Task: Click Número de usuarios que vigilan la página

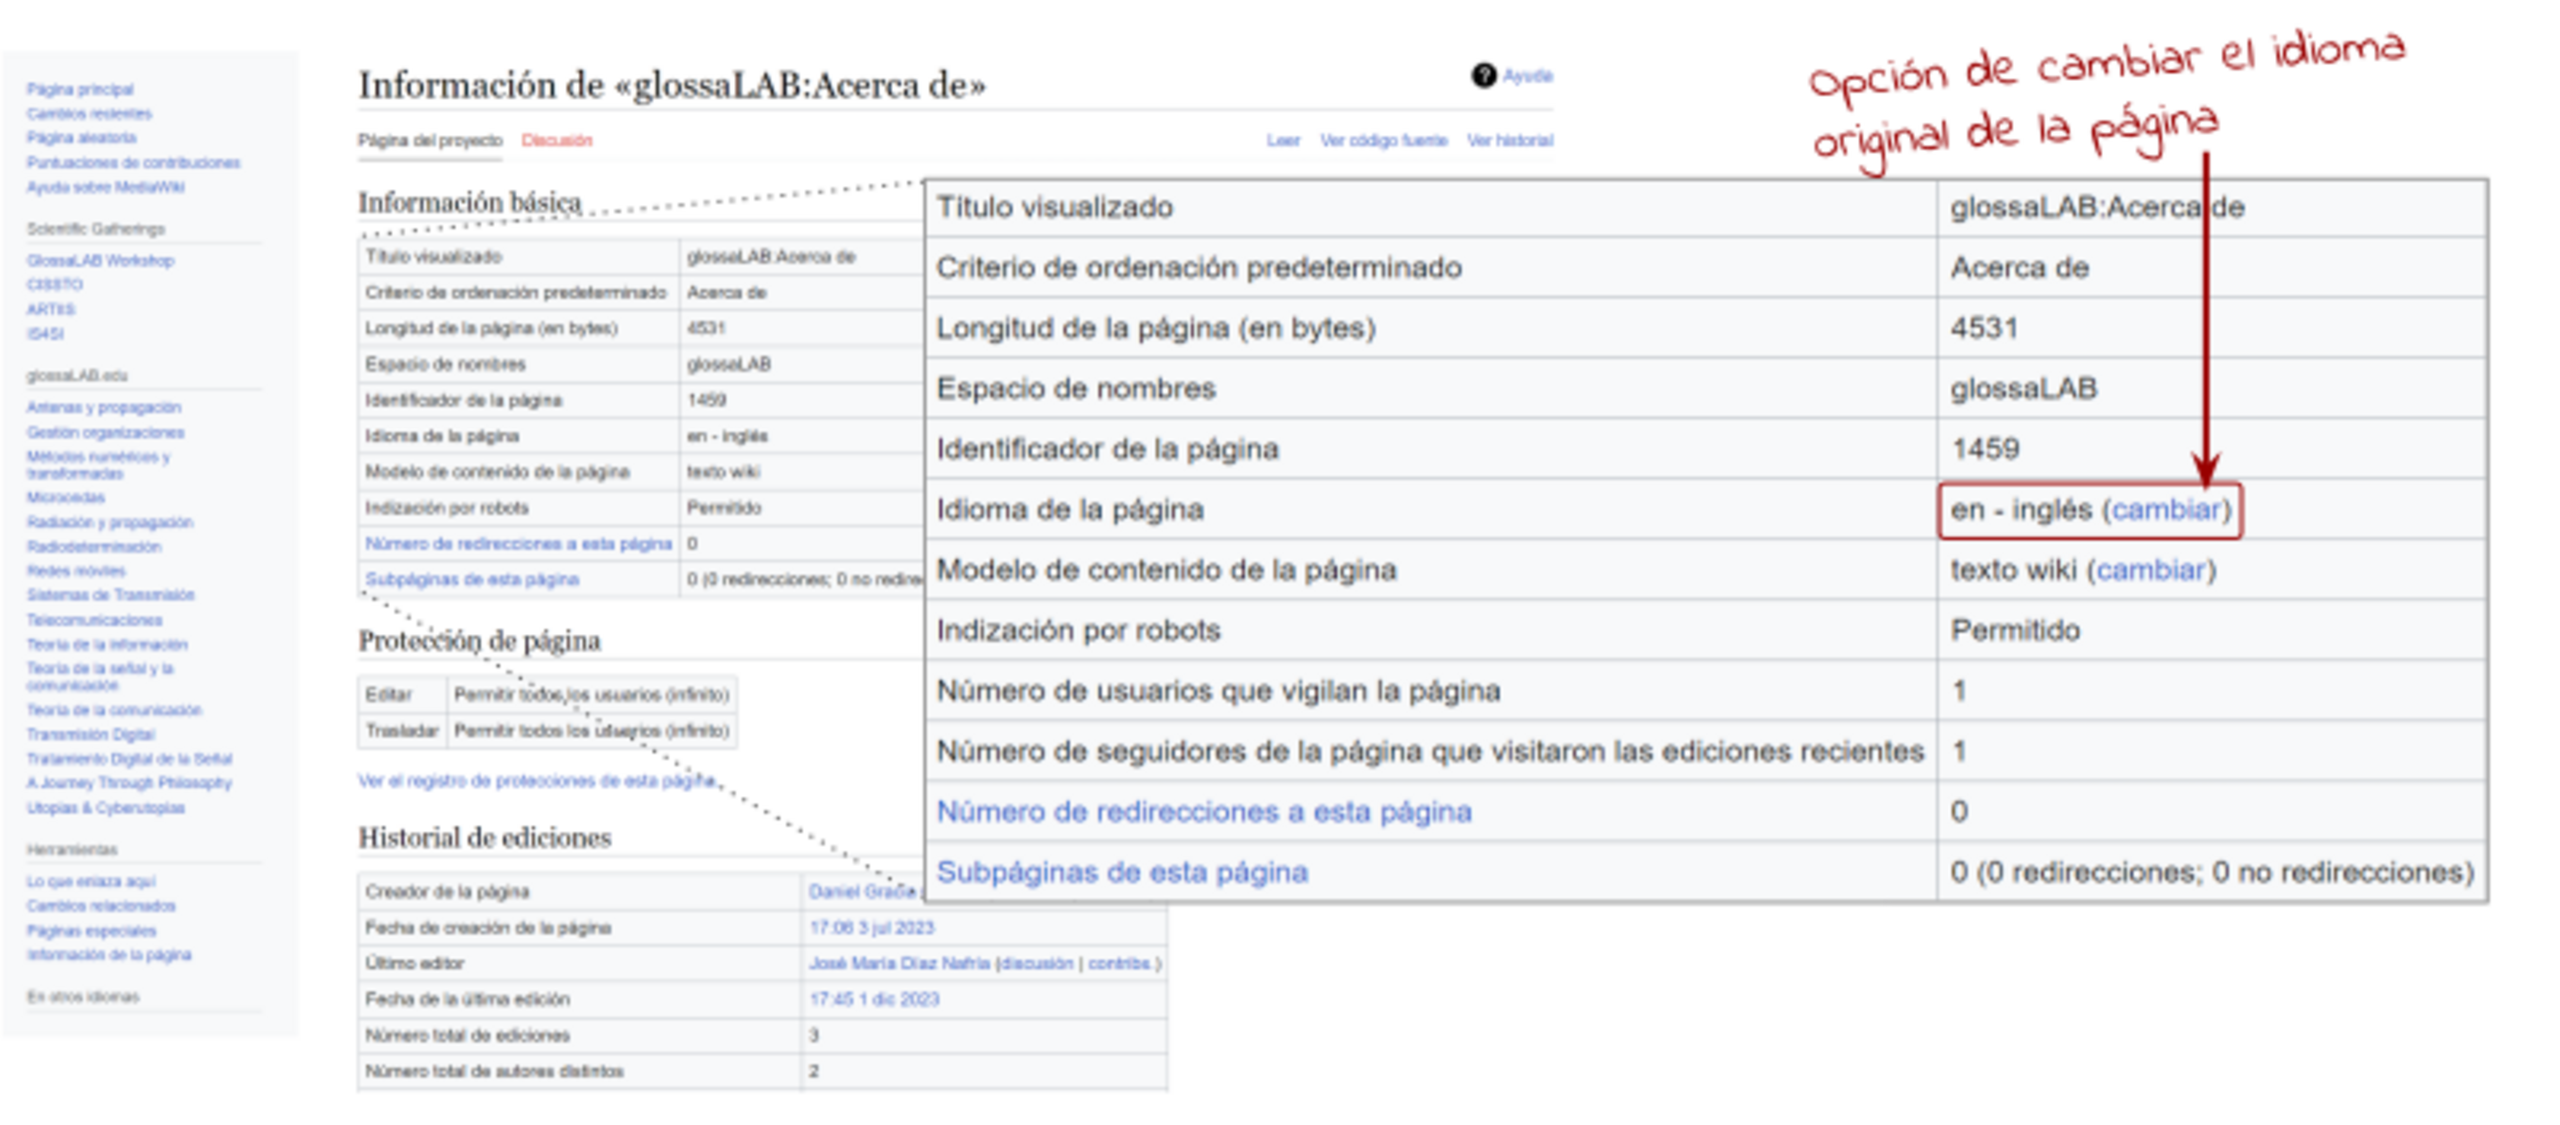Action: point(1218,691)
